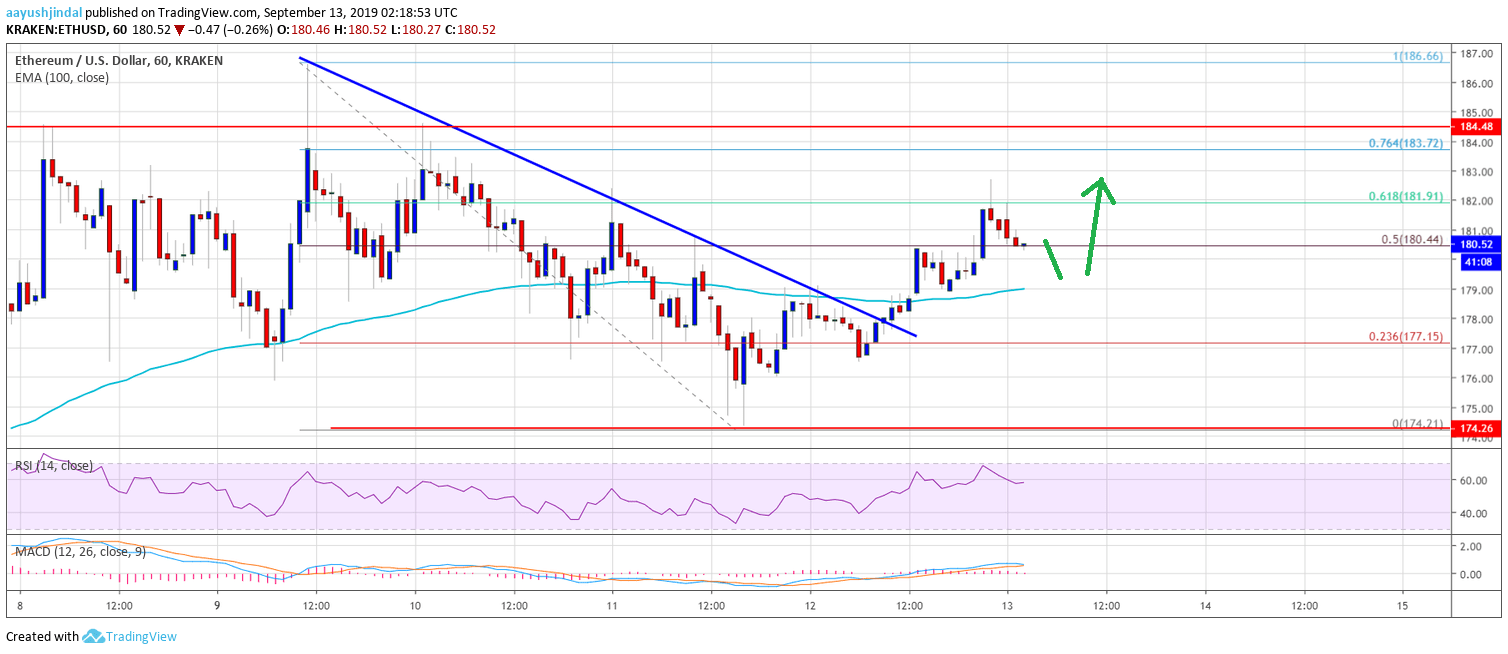Click the red resistance price tag 184.48

click(x=1477, y=127)
